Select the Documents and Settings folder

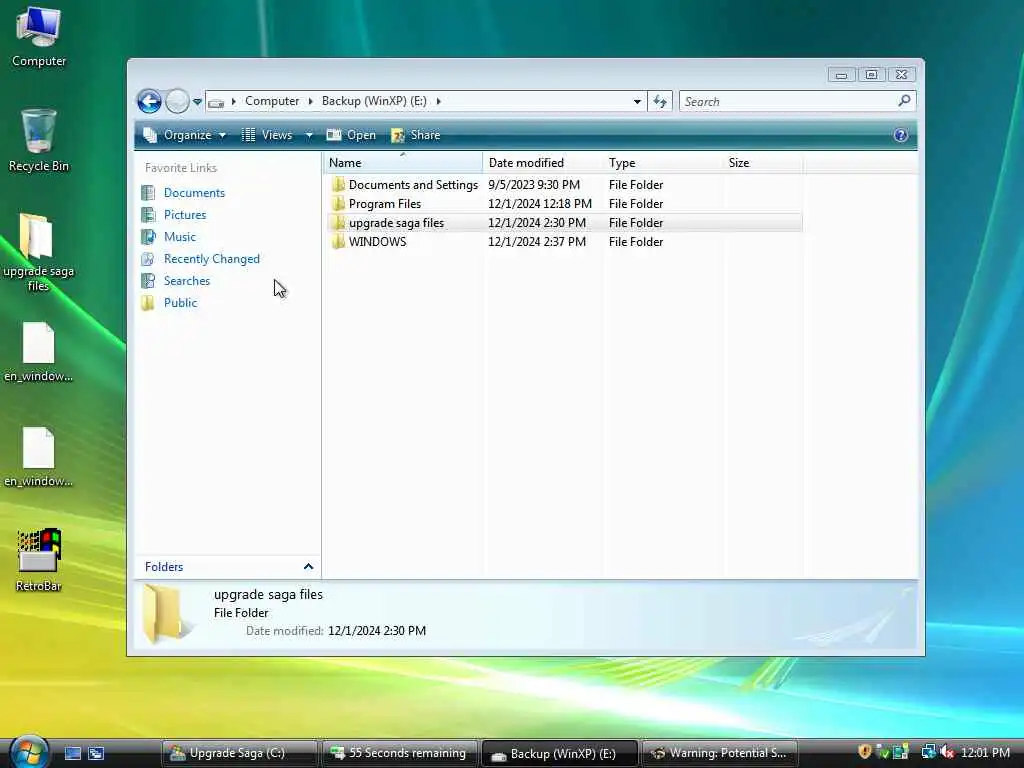pos(413,185)
